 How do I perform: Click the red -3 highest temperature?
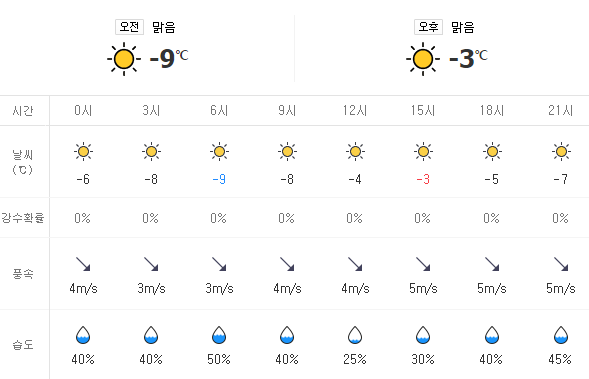423,179
